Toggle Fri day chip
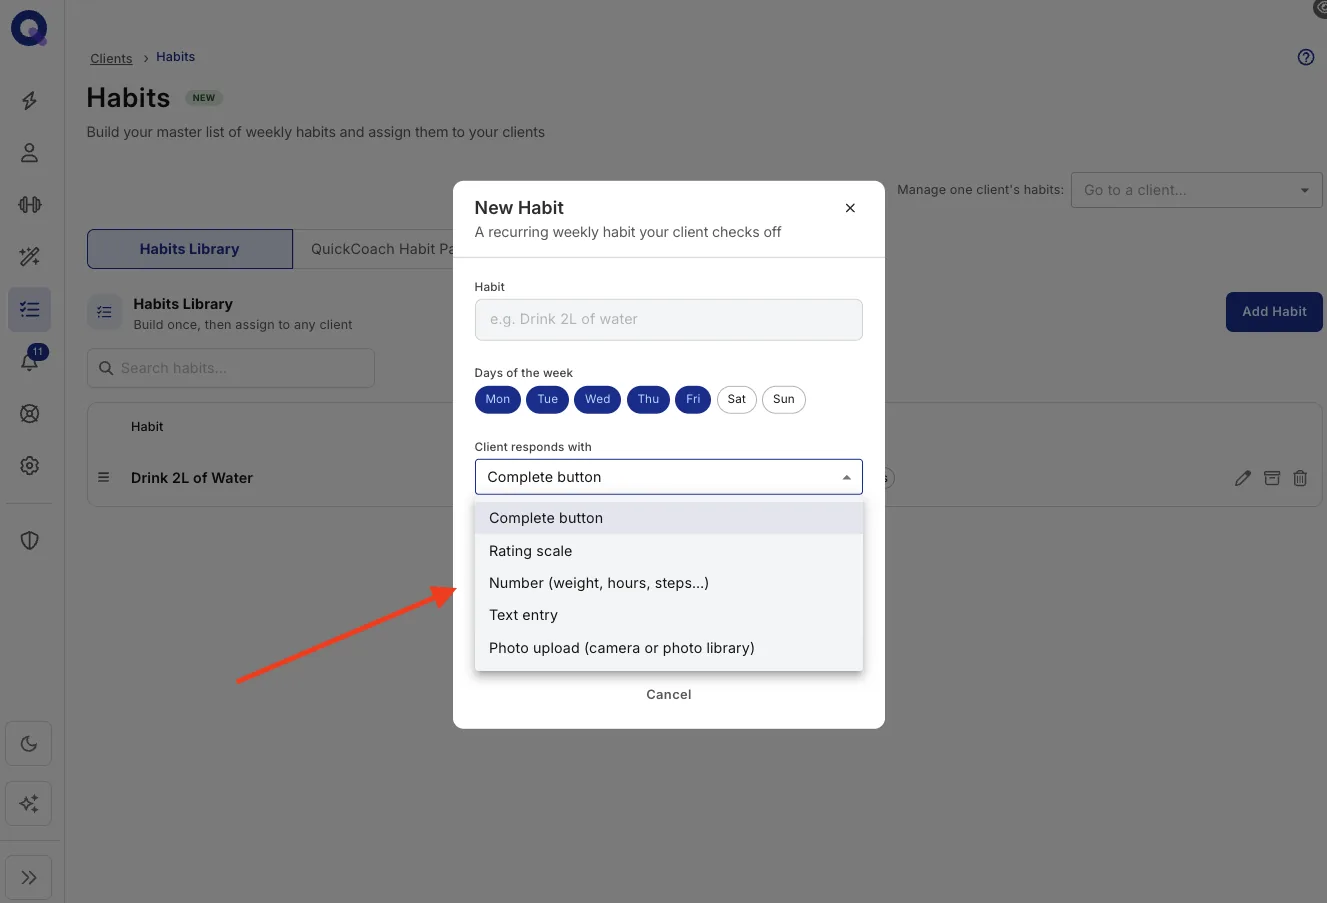 [x=693, y=399]
